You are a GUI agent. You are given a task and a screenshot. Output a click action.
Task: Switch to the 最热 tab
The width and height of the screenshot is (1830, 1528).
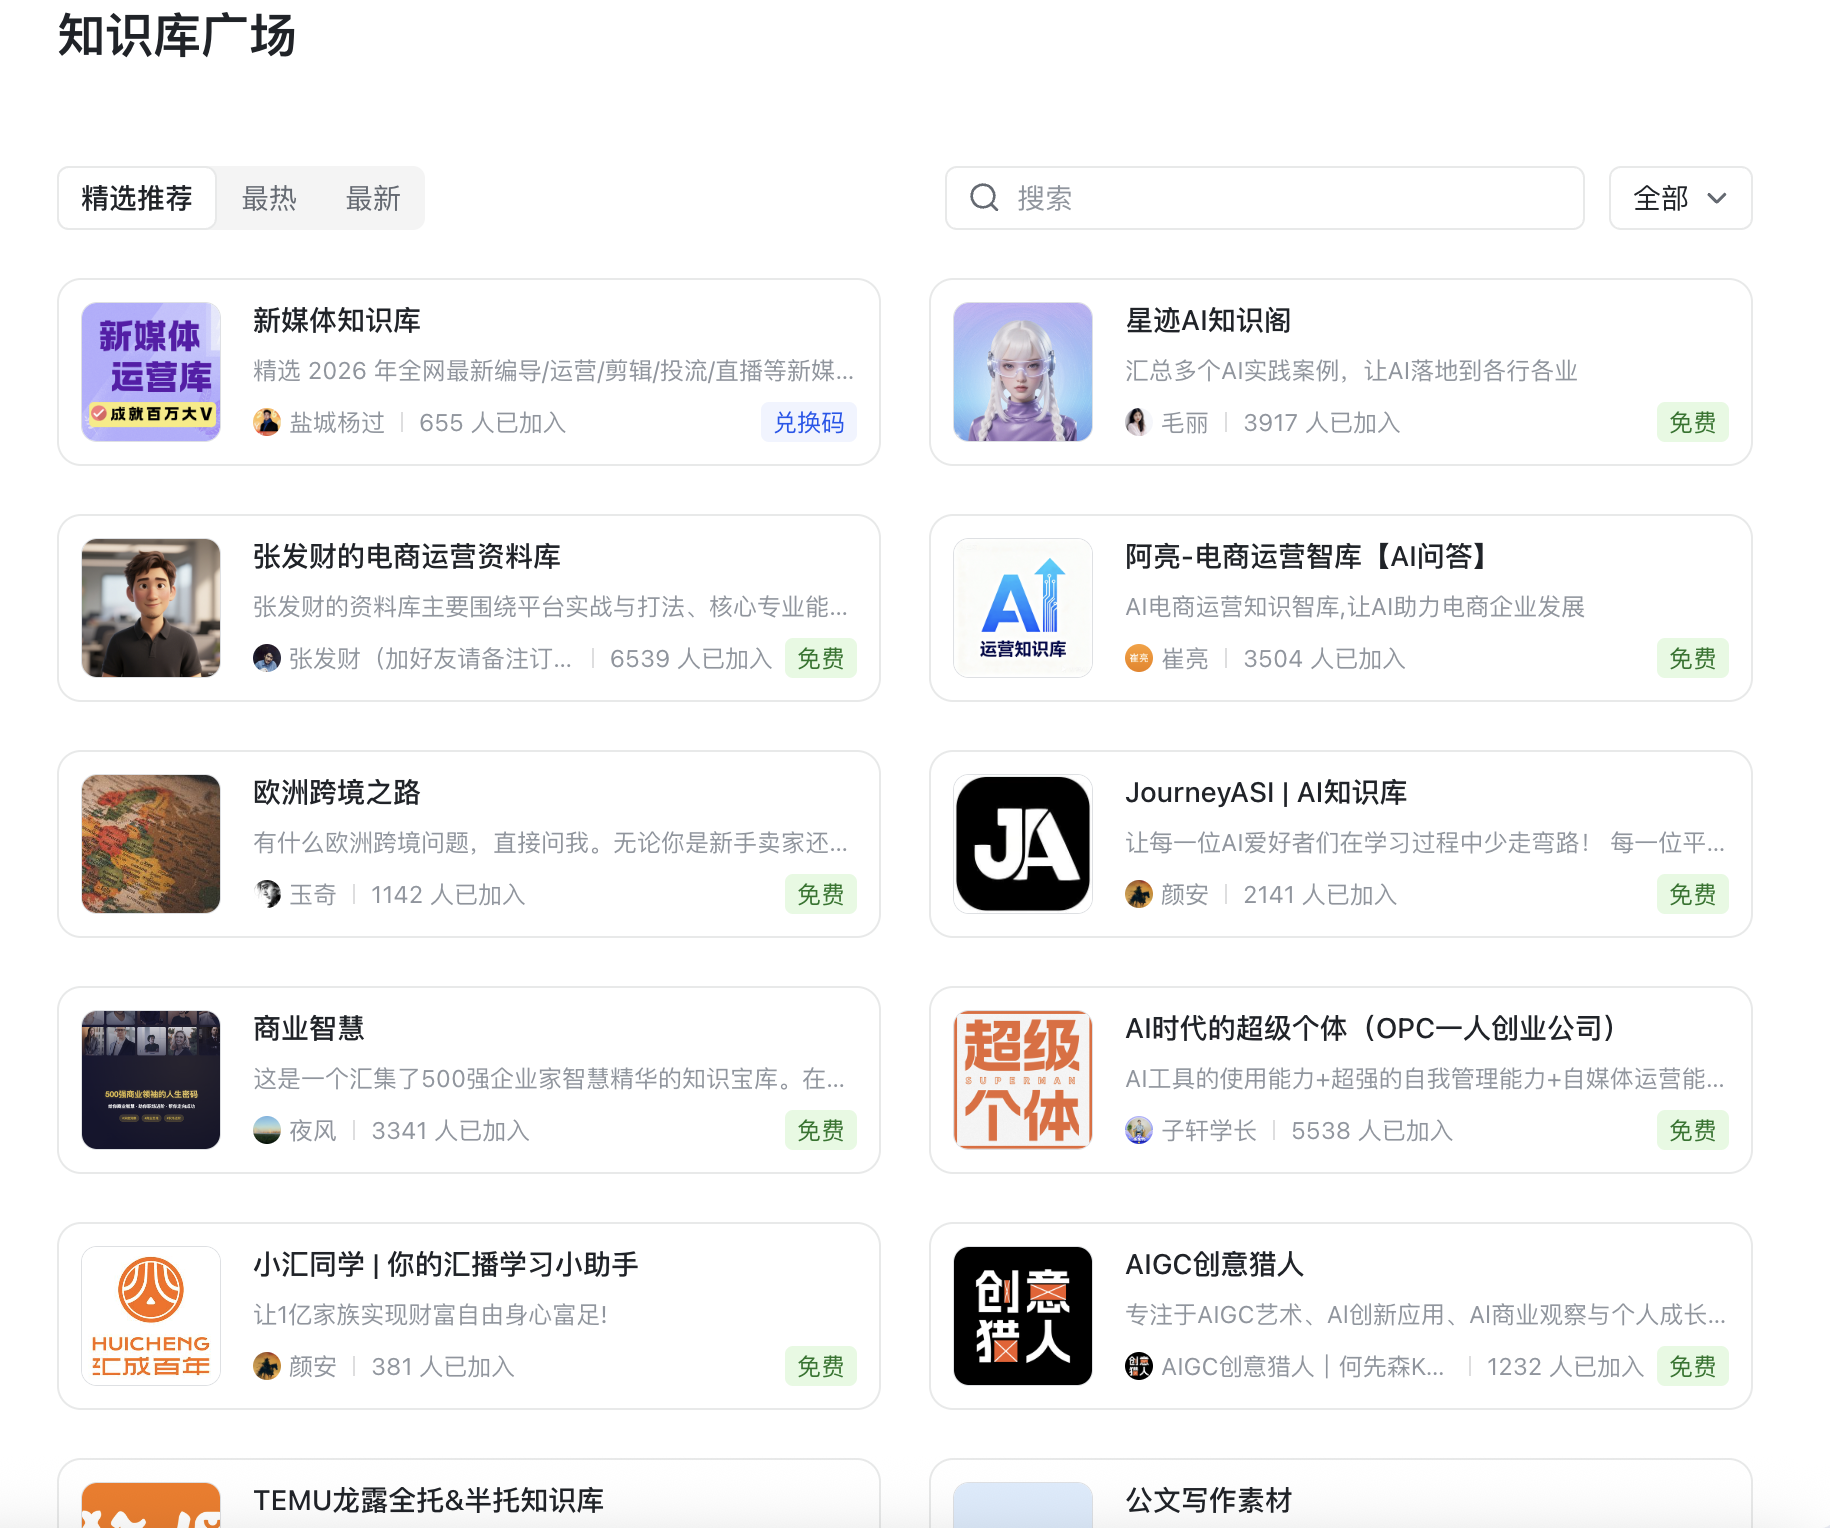click(269, 198)
